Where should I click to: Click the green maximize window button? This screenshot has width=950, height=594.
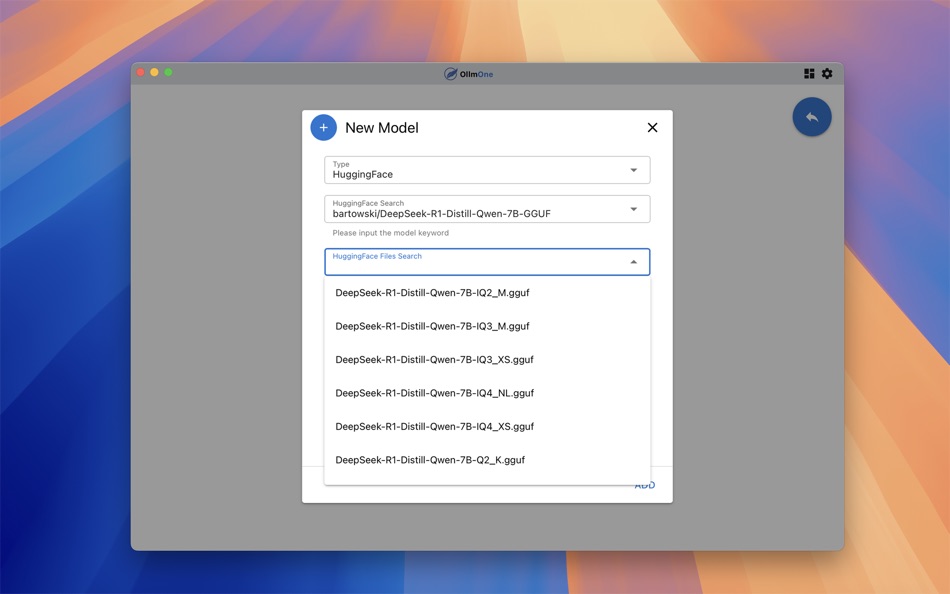click(x=168, y=72)
